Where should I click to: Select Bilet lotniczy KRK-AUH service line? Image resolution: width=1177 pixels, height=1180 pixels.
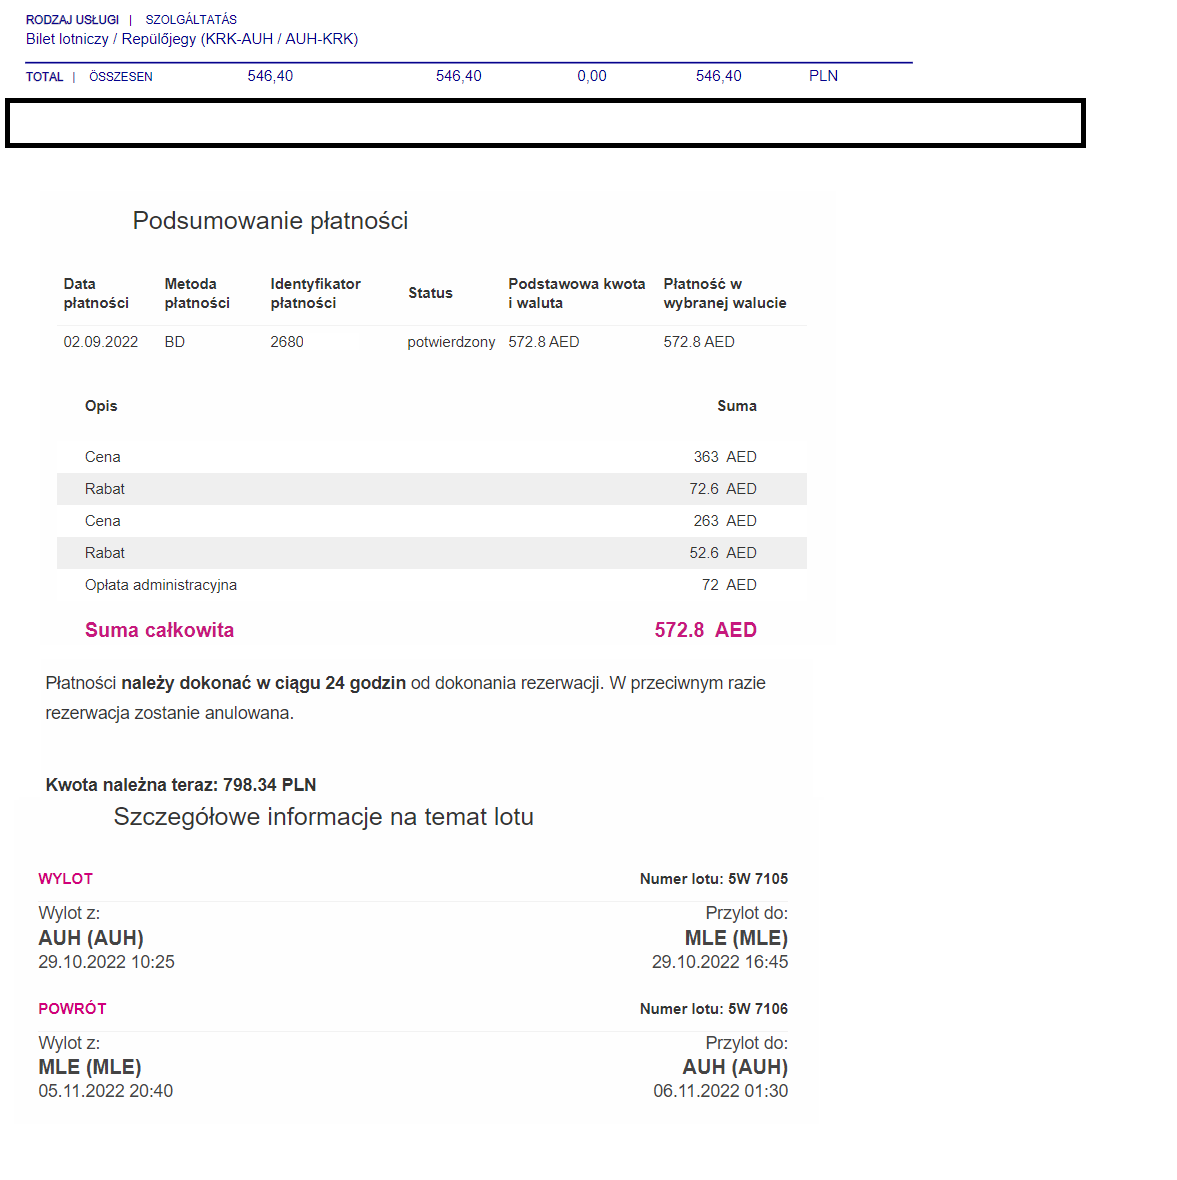tap(192, 38)
